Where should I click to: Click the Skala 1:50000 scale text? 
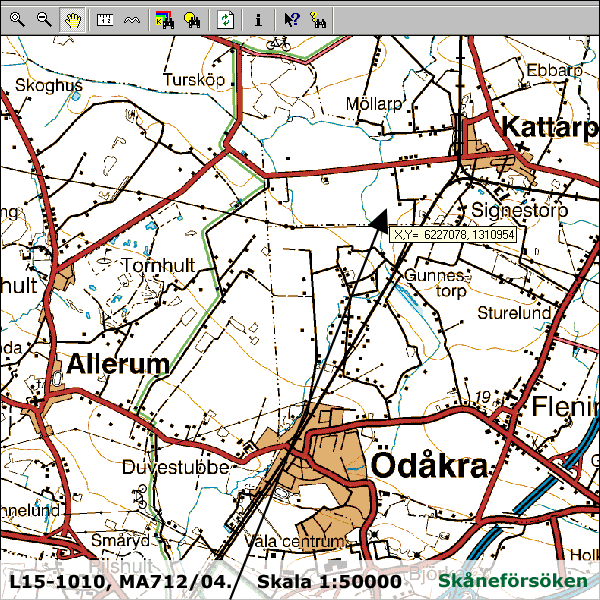329,581
